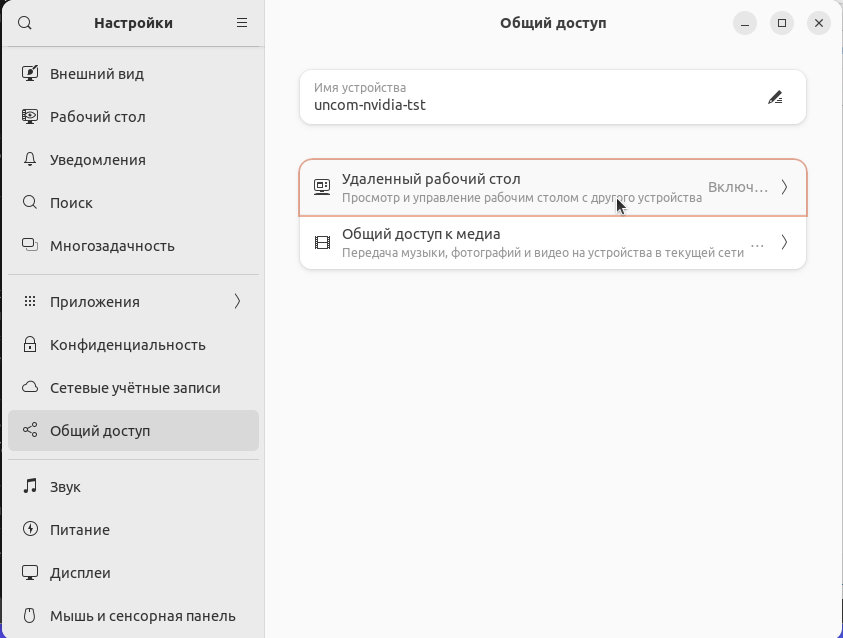
Task: Click the remote desktop screen icon
Action: [x=322, y=187]
